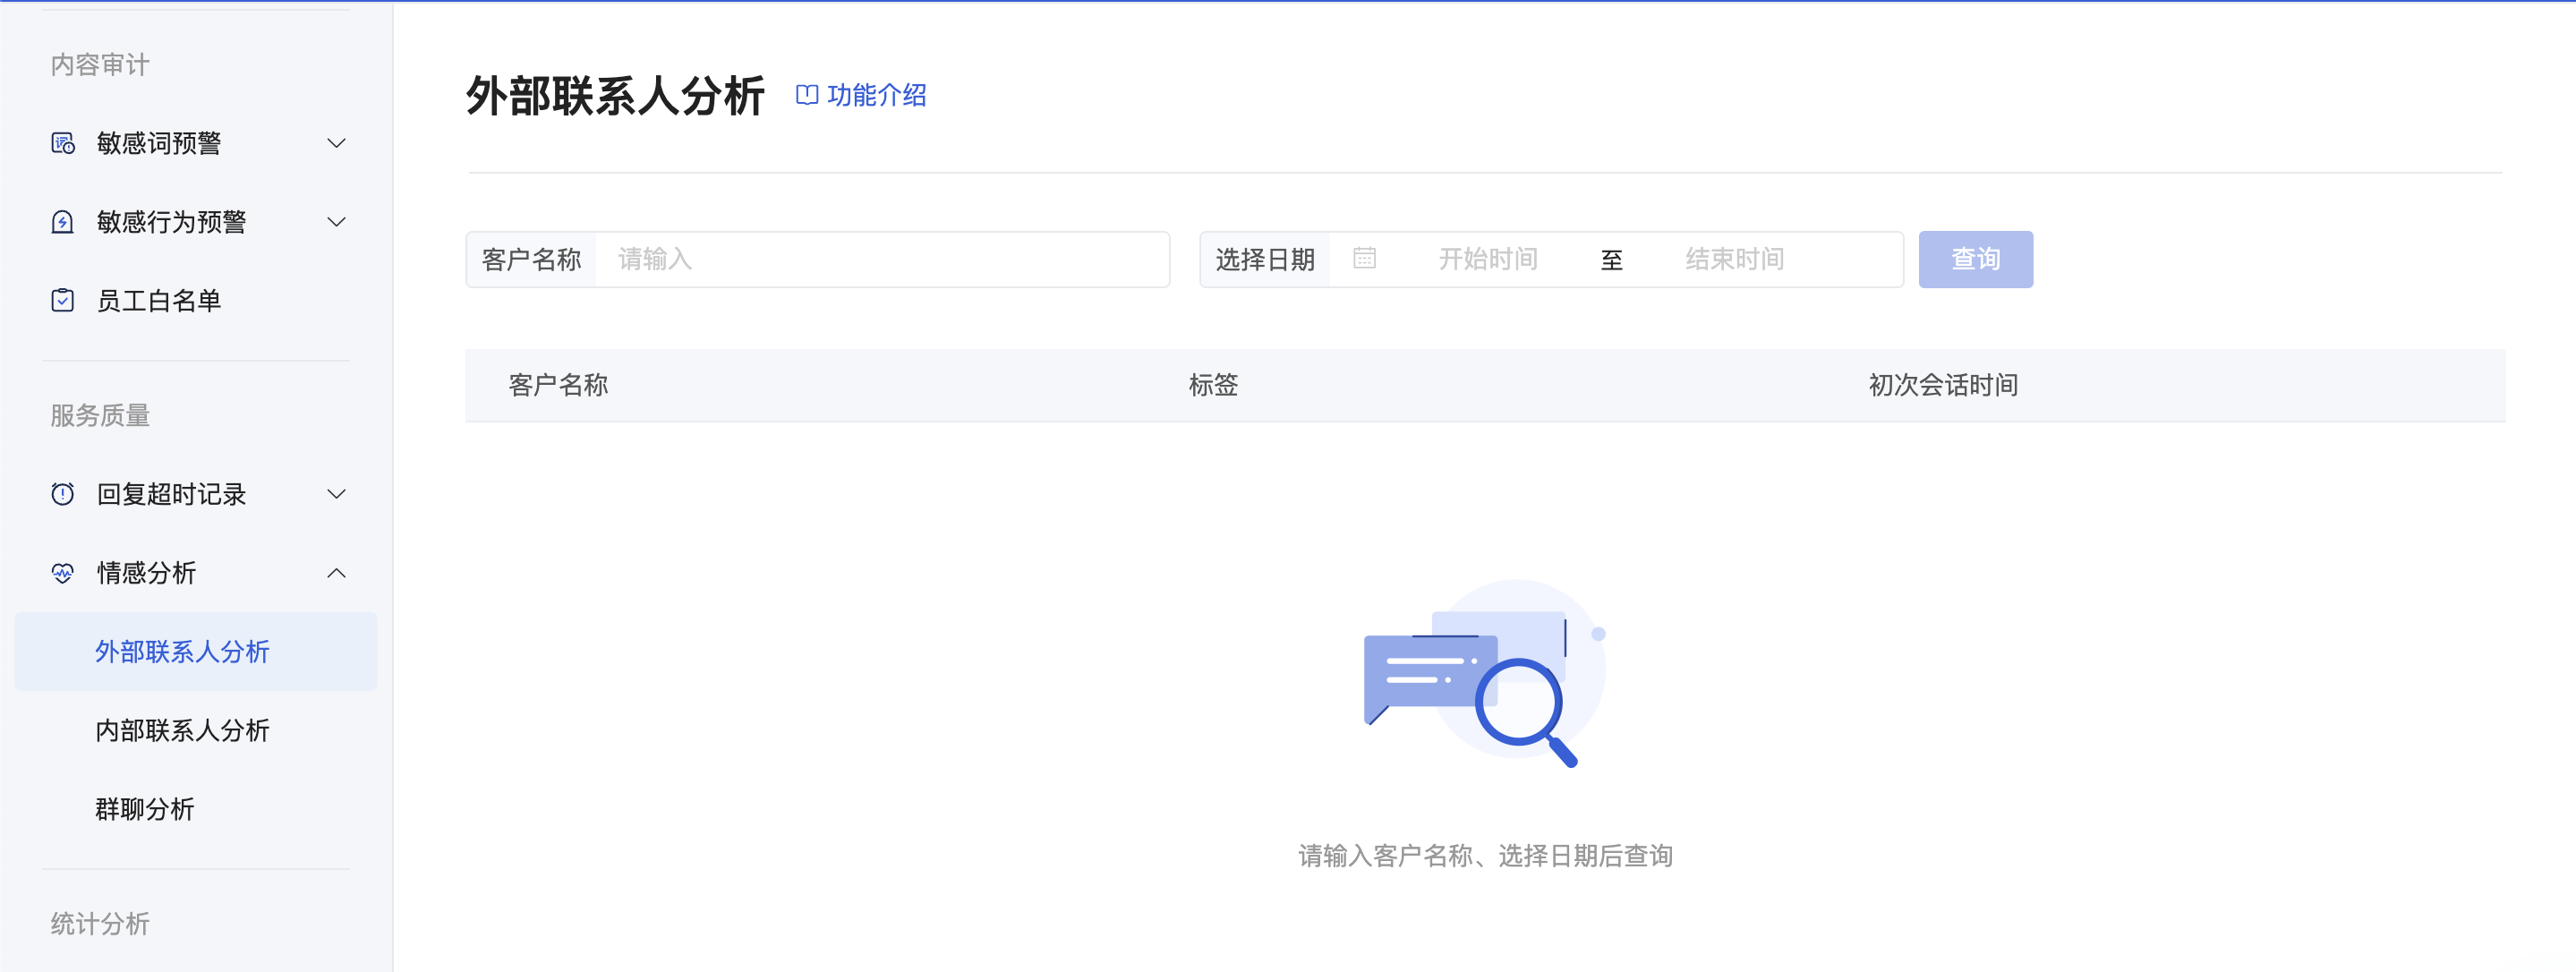The height and width of the screenshot is (972, 2576).
Task: Click the book icon beside 功能介绍
Action: click(x=807, y=95)
